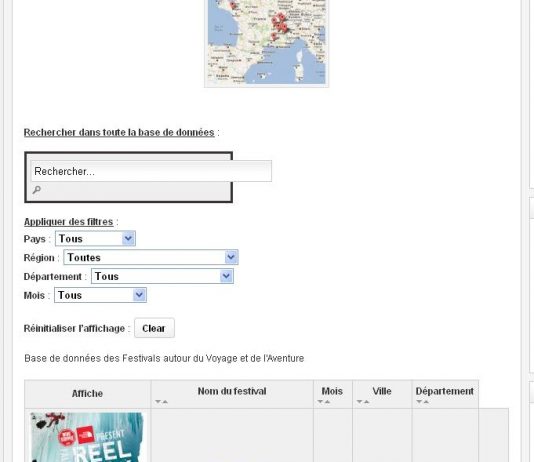Sort Nom du festival descending arrow
This screenshot has width=534, height=462.
(158, 402)
